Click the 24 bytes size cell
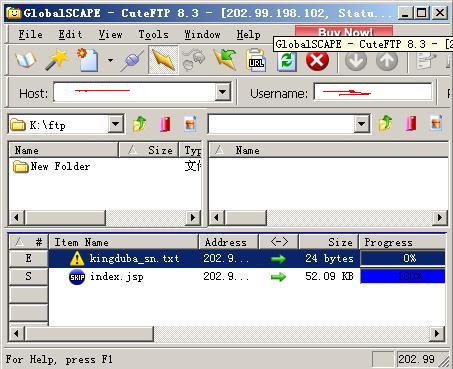The image size is (453, 369). (329, 258)
